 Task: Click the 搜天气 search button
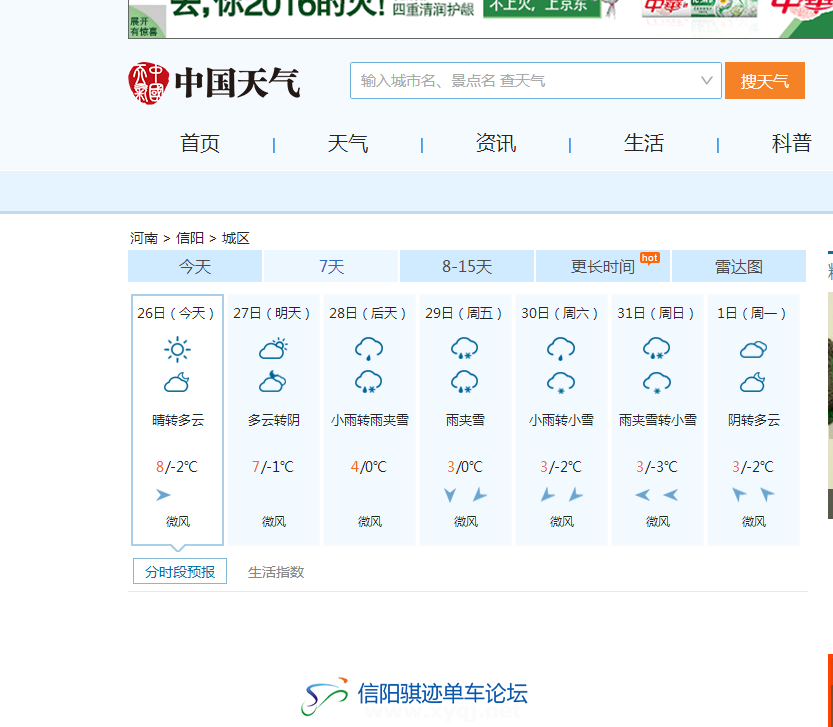click(764, 81)
